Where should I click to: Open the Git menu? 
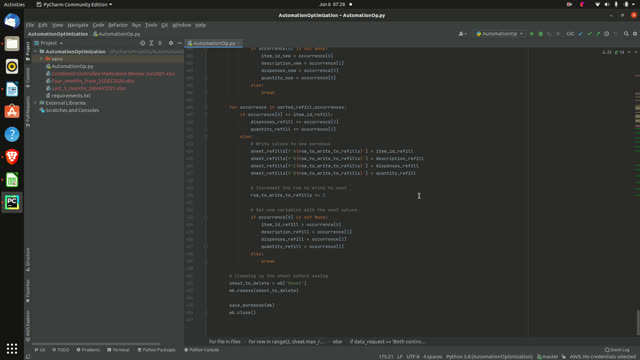point(164,25)
